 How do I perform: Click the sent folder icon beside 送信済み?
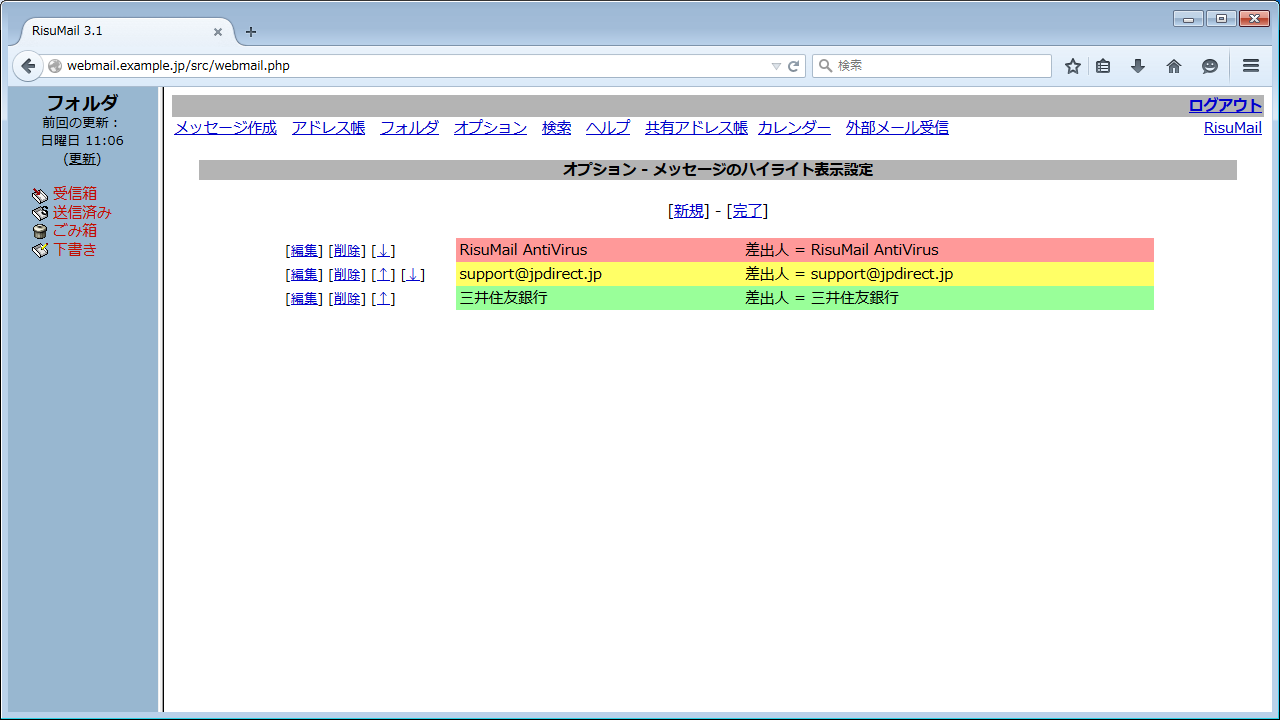point(40,213)
